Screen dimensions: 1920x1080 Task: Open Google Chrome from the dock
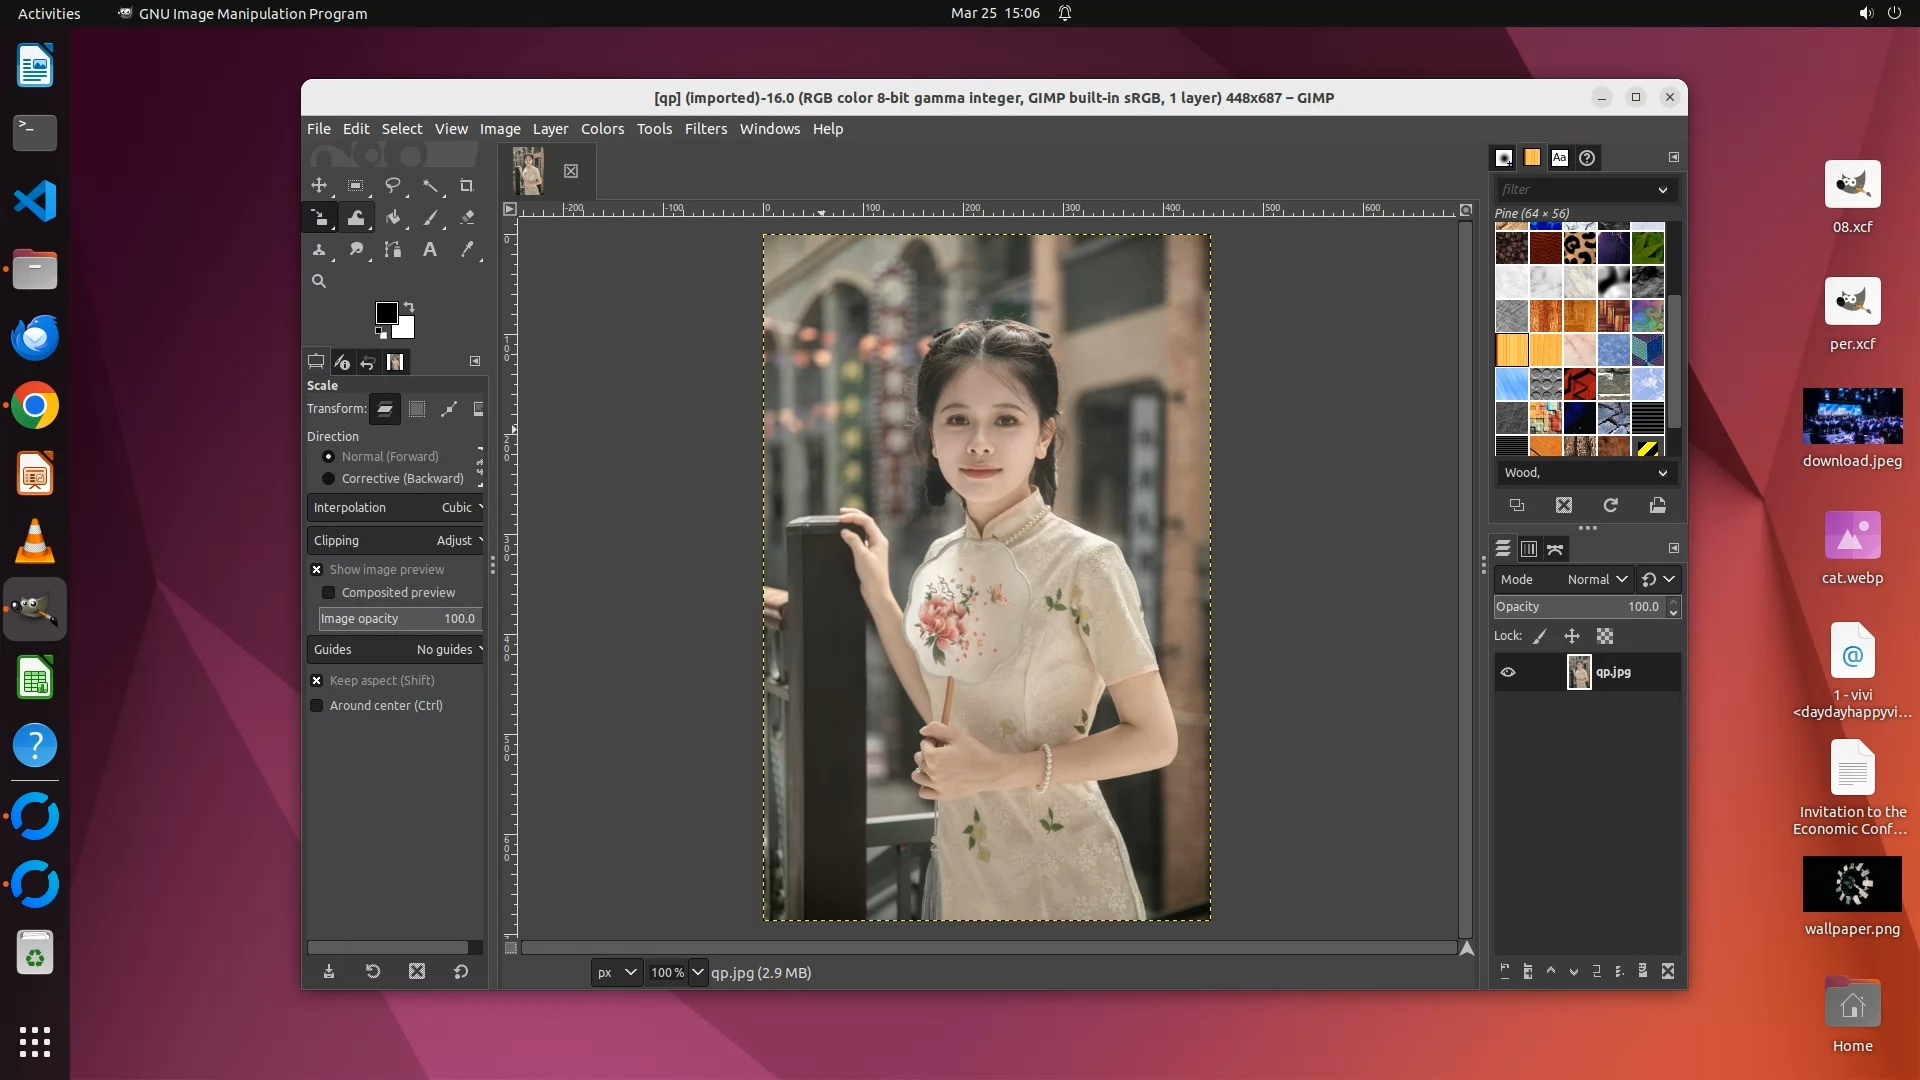click(x=35, y=406)
